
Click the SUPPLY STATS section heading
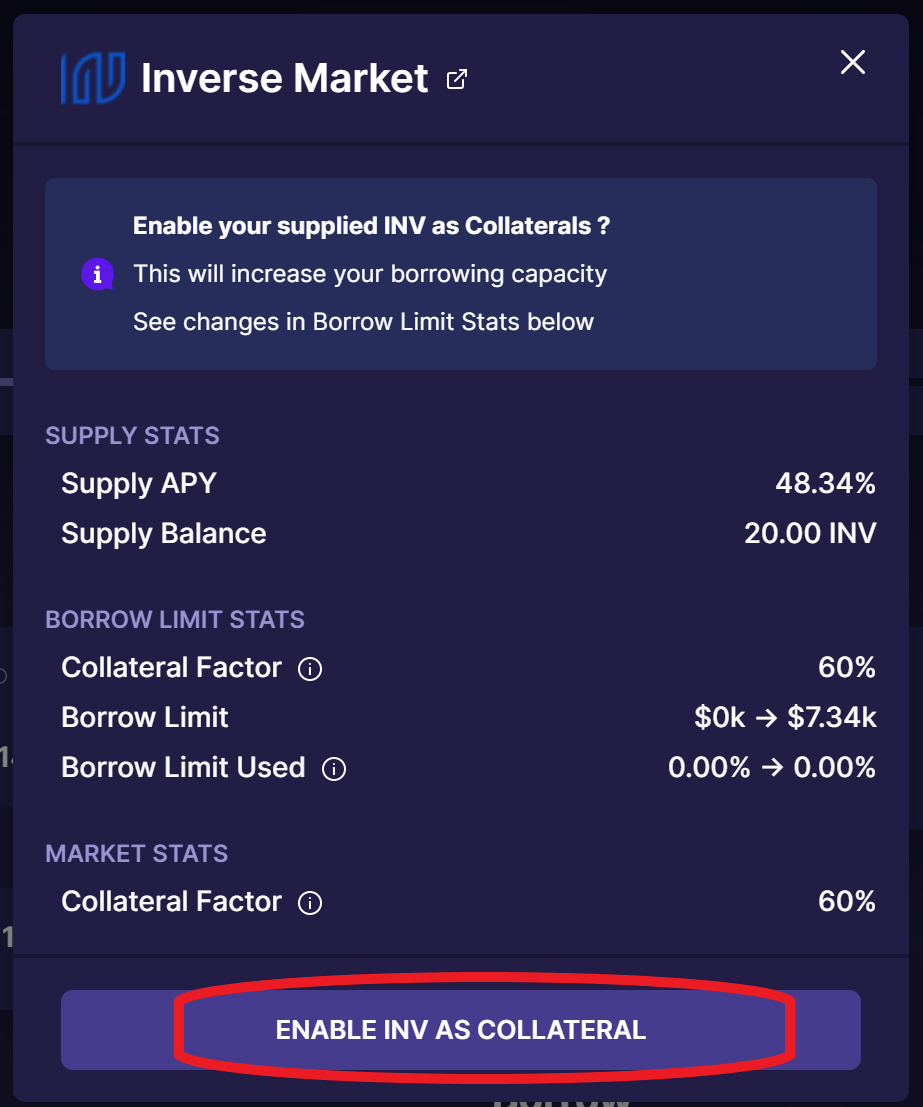133,436
